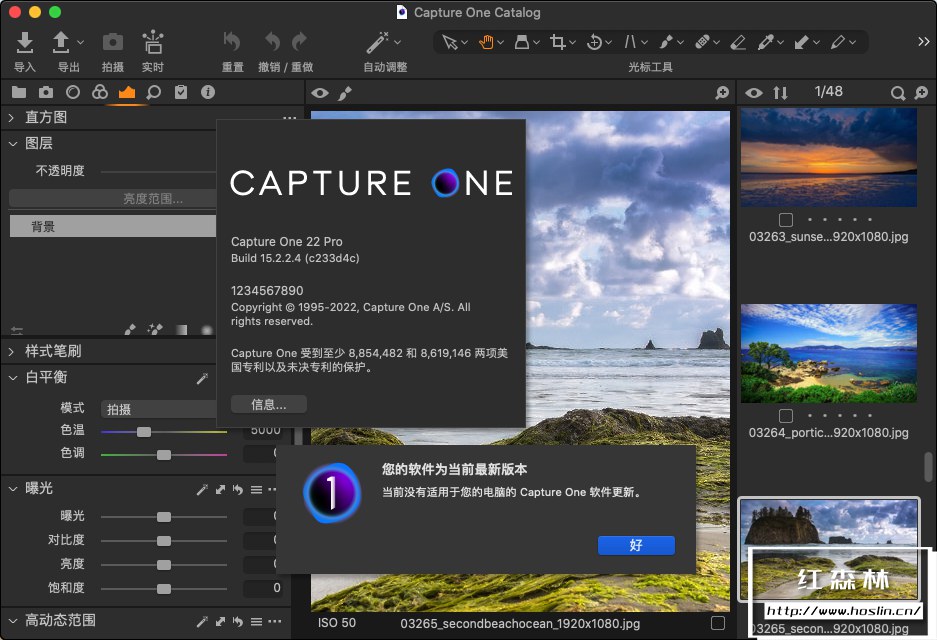Collapse the White Balance (白平衡) panel
The image size is (937, 640).
(x=12, y=378)
